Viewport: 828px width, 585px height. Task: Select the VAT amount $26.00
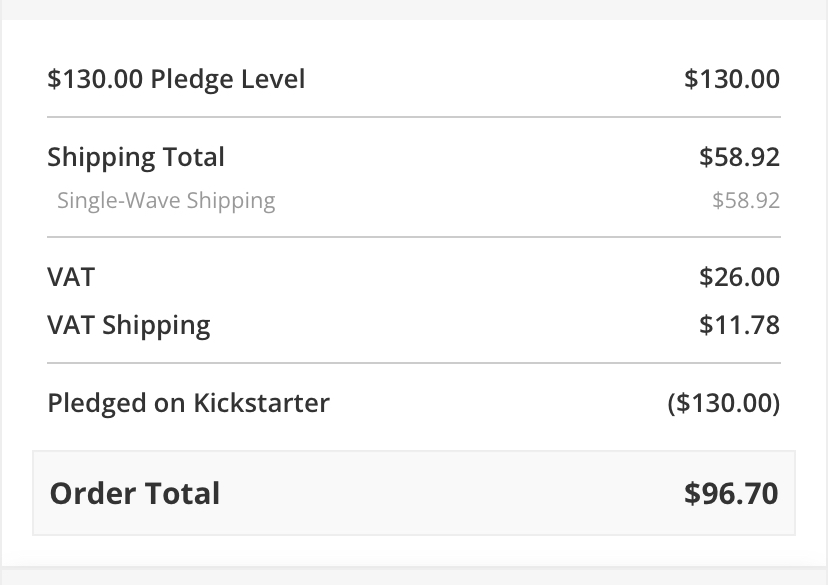pos(739,277)
